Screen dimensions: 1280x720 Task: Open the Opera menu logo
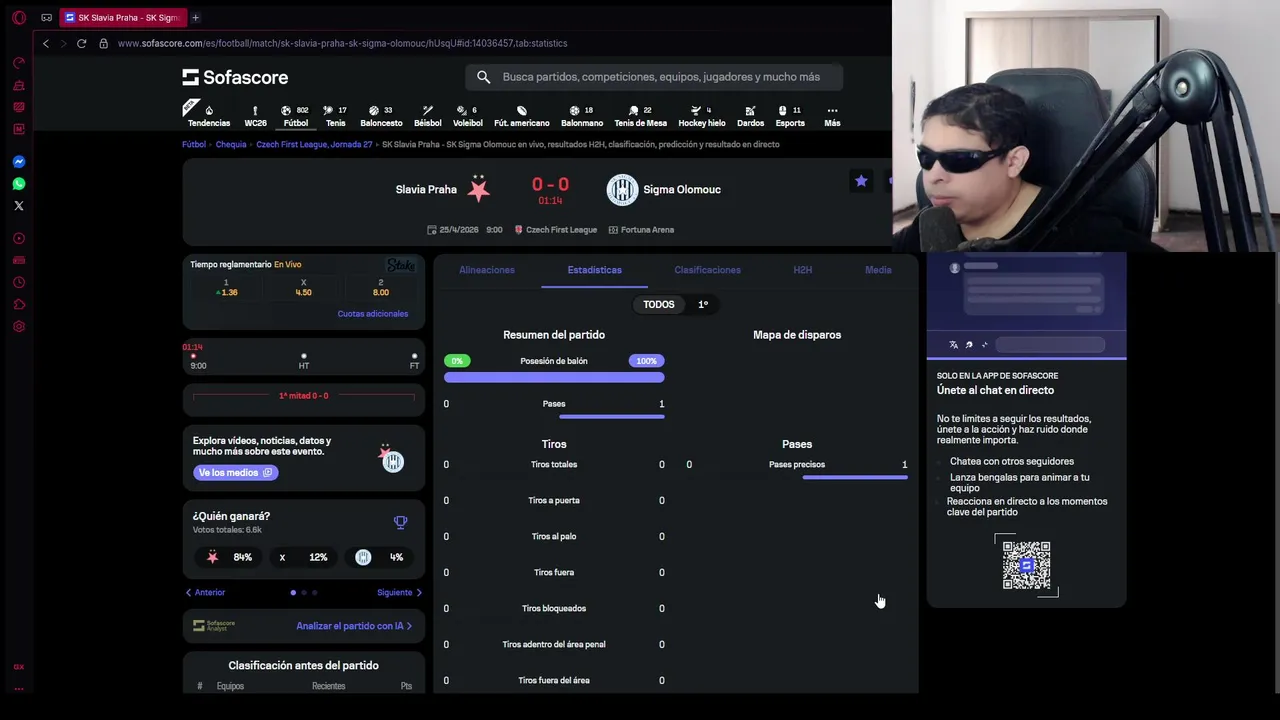[x=18, y=17]
